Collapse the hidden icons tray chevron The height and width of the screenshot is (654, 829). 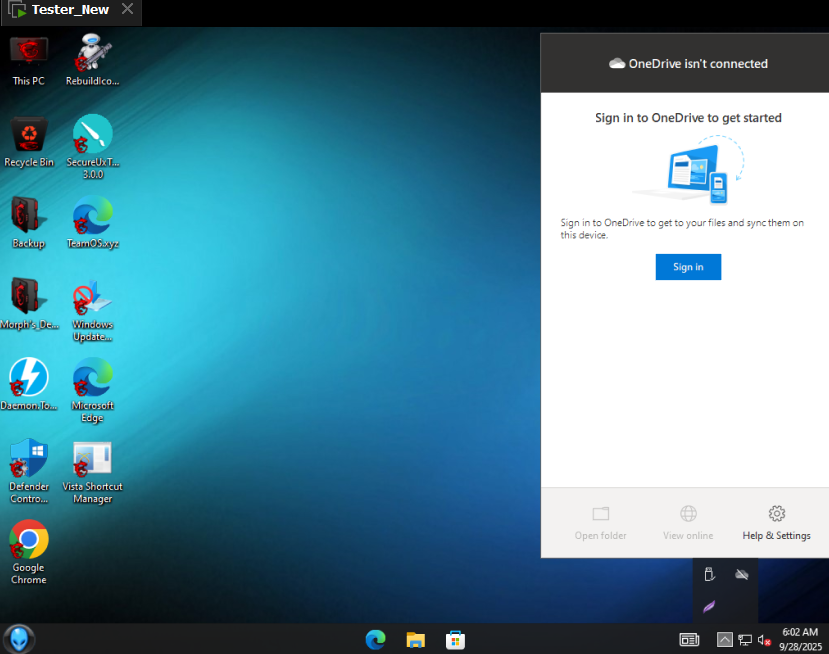pos(724,639)
